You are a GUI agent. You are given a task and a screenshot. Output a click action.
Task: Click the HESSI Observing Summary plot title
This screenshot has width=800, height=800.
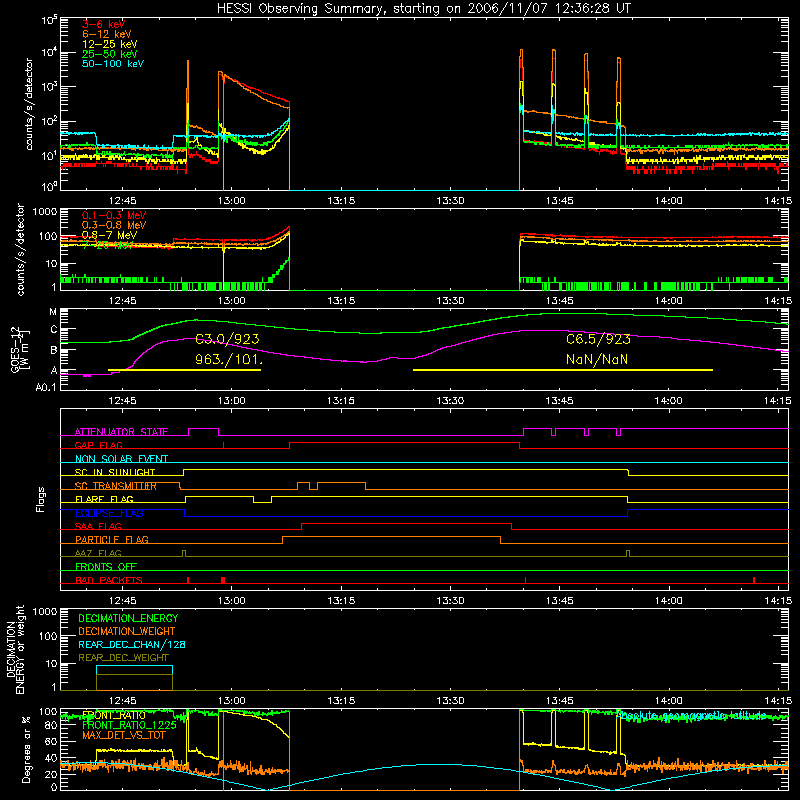click(x=423, y=9)
